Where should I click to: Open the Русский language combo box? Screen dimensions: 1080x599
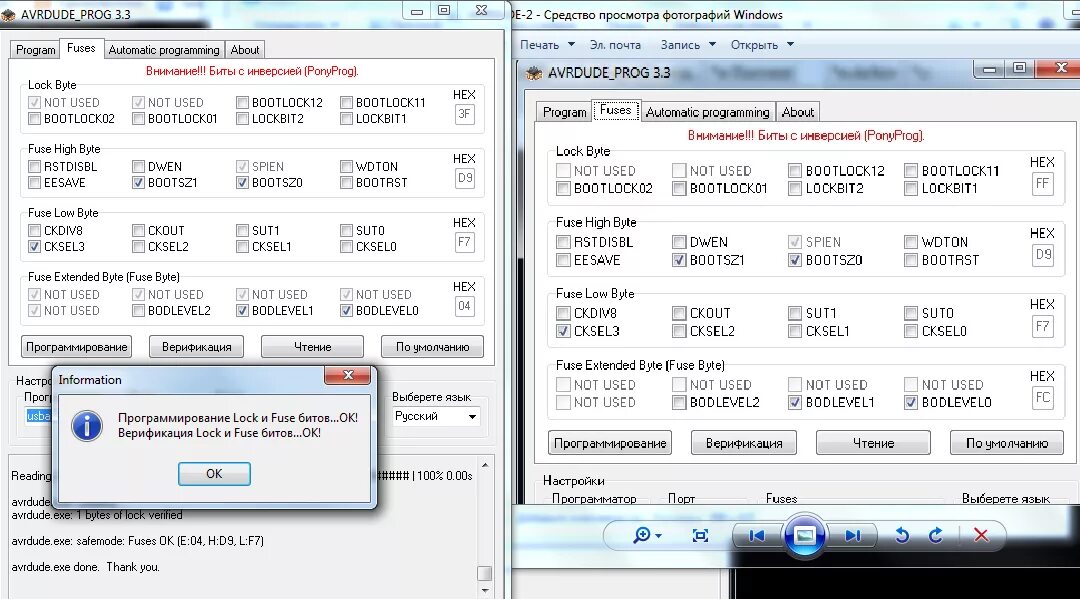[436, 417]
